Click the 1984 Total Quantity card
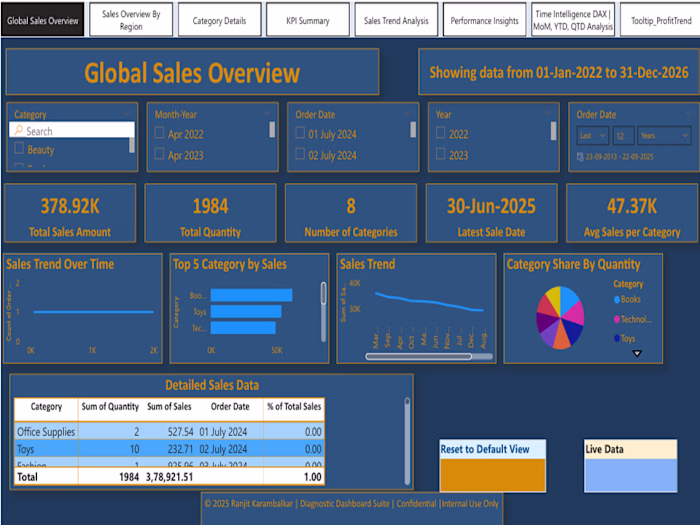The height and width of the screenshot is (525, 700). (210, 213)
